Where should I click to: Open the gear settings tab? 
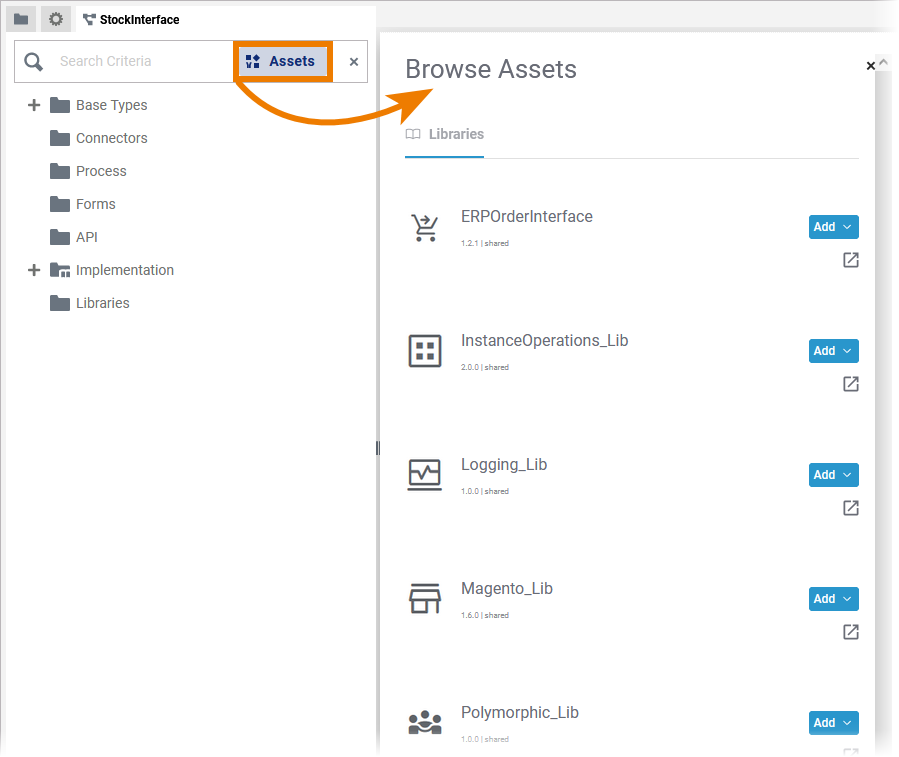point(56,19)
